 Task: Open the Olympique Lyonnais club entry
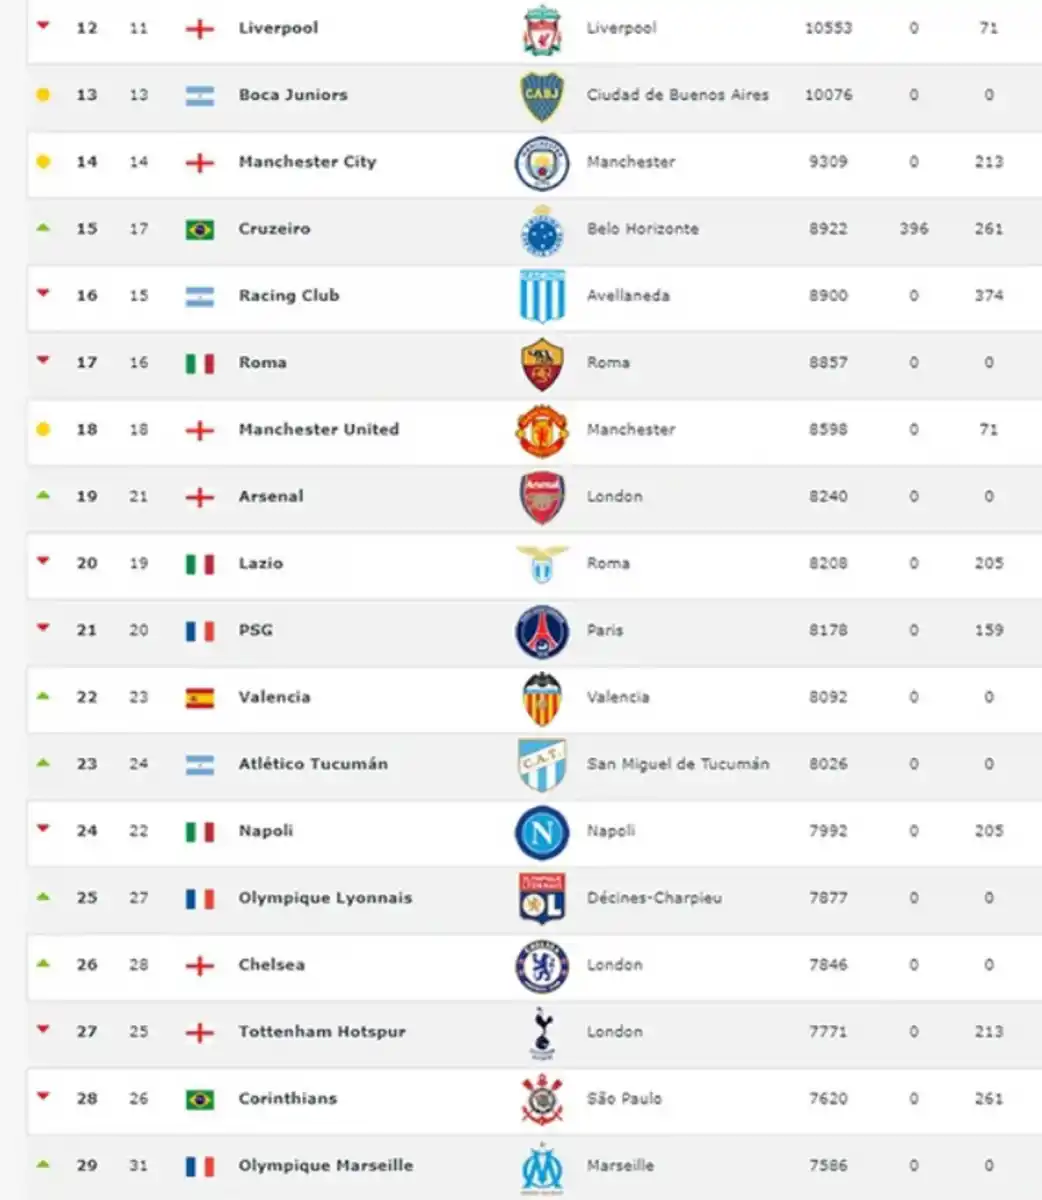[x=325, y=898]
